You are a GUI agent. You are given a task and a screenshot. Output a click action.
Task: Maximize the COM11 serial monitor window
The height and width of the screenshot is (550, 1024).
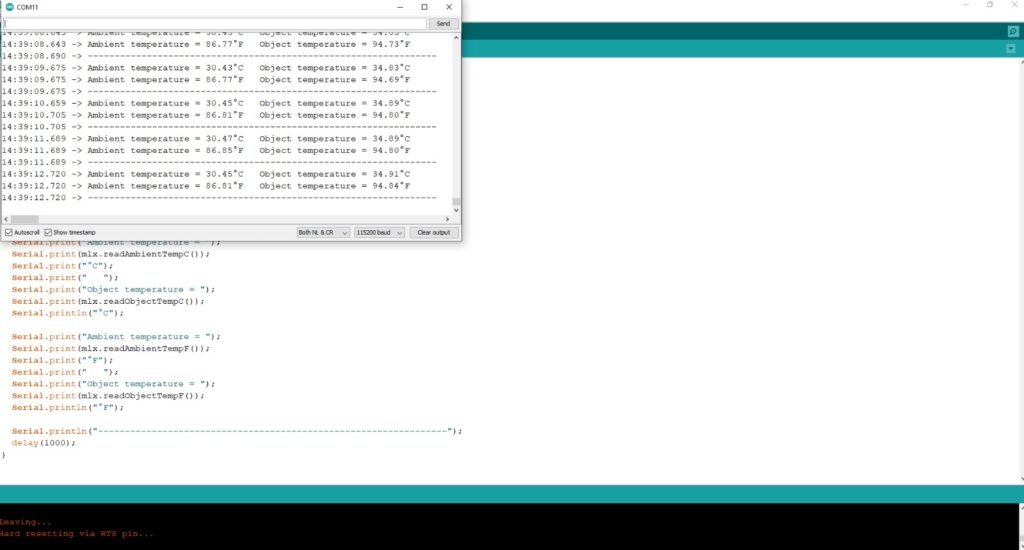click(x=423, y=6)
